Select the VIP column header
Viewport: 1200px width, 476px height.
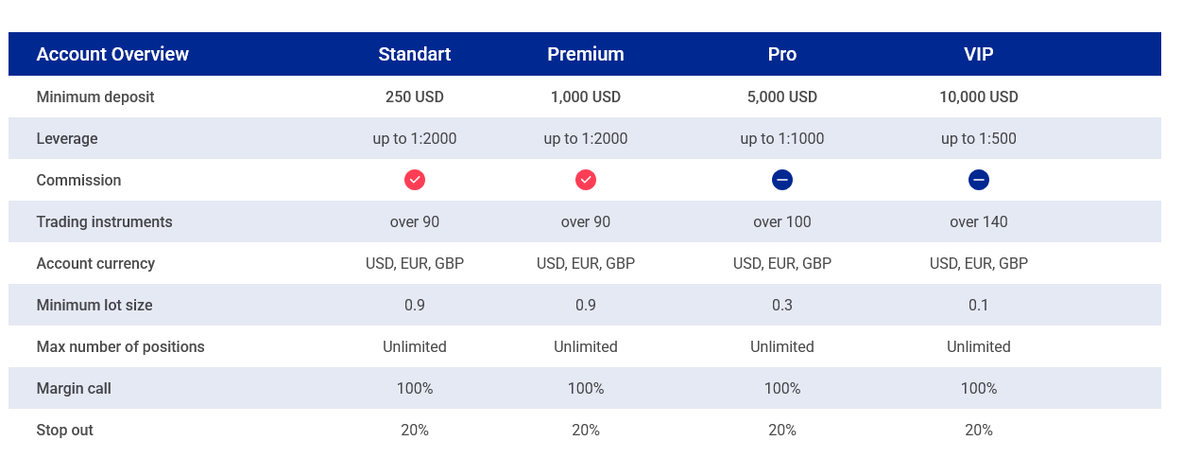tap(979, 54)
